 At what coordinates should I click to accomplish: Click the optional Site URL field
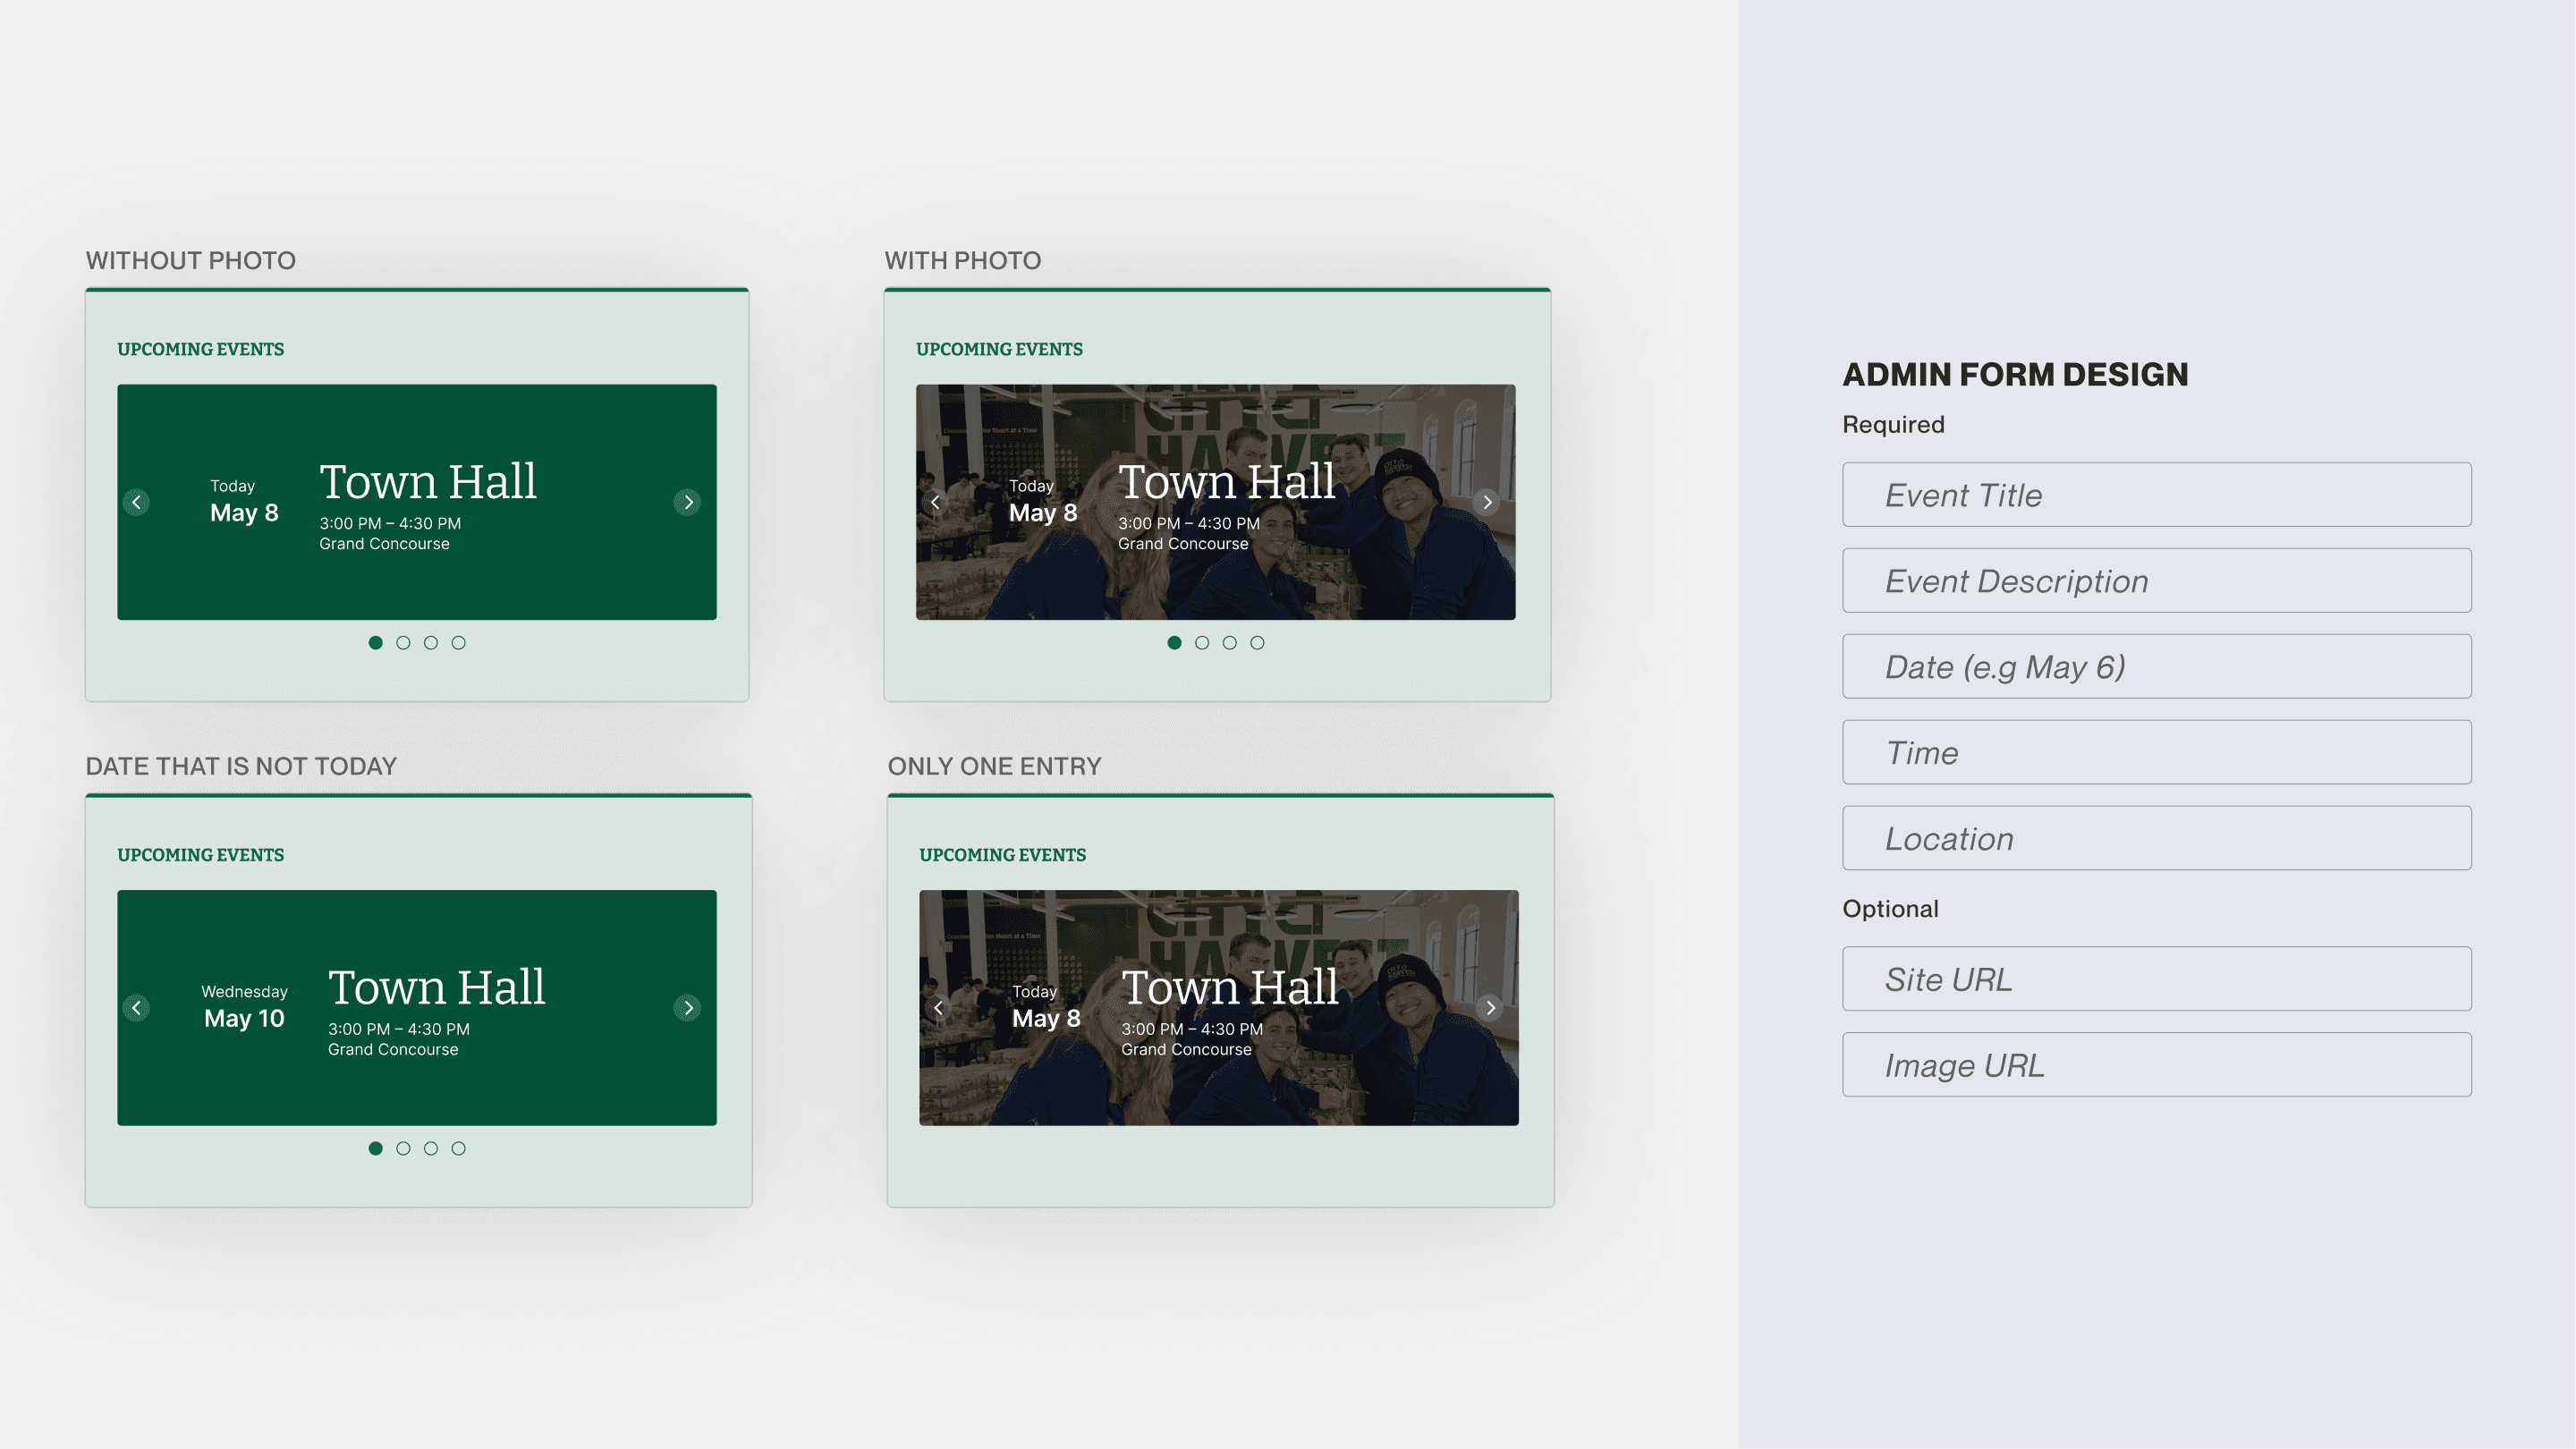pos(2156,979)
